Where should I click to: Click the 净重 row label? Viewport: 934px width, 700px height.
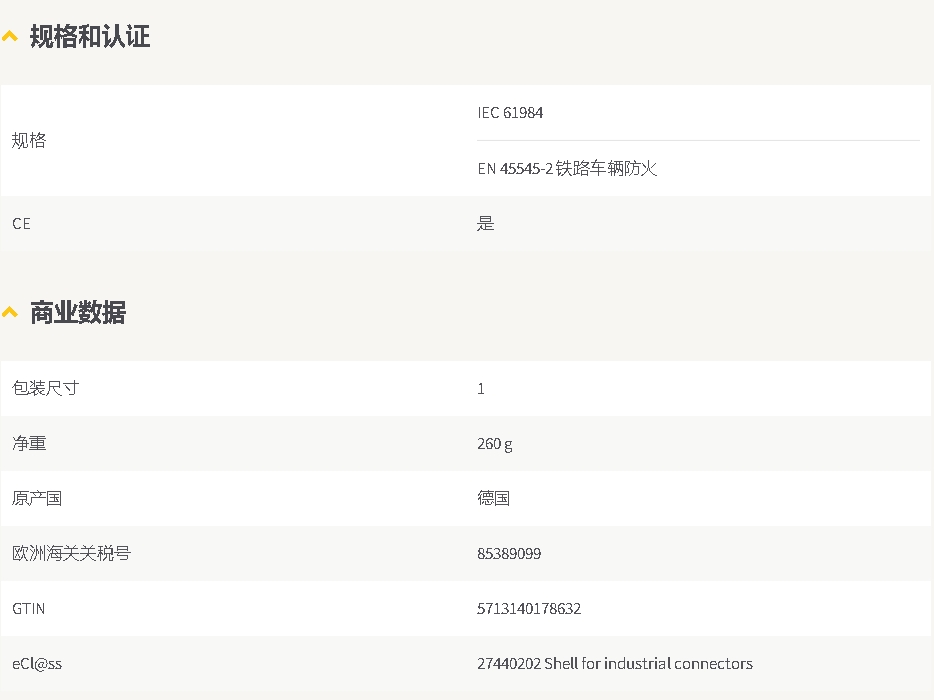(x=29, y=443)
